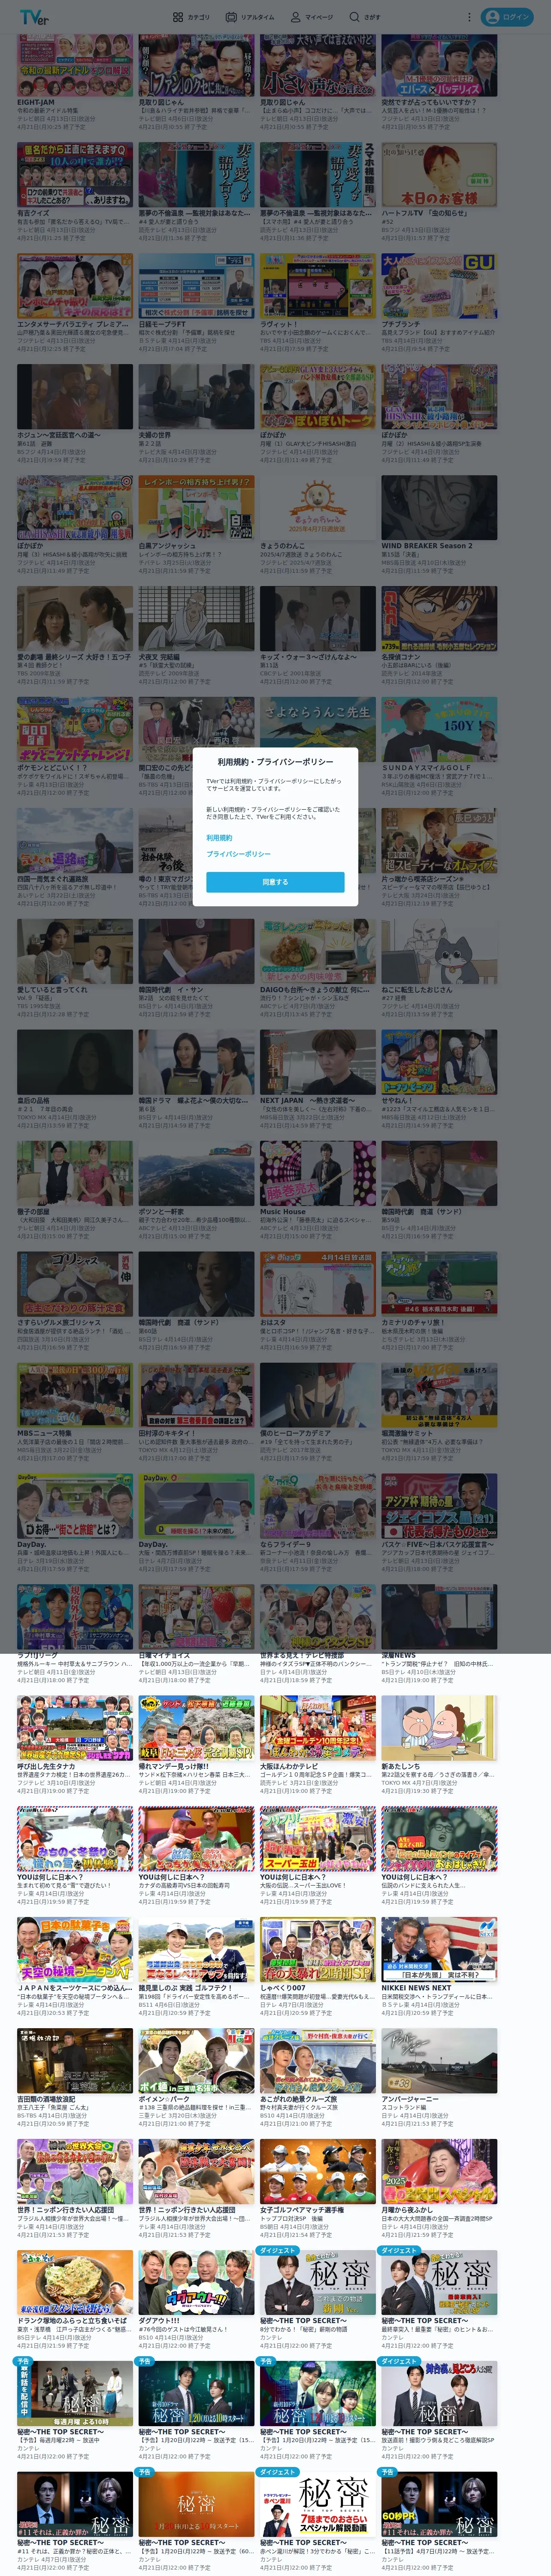Open the あこがれの絶景クルーズ旅 thumbnail
The height and width of the screenshot is (2576, 551).
pyautogui.click(x=318, y=2060)
